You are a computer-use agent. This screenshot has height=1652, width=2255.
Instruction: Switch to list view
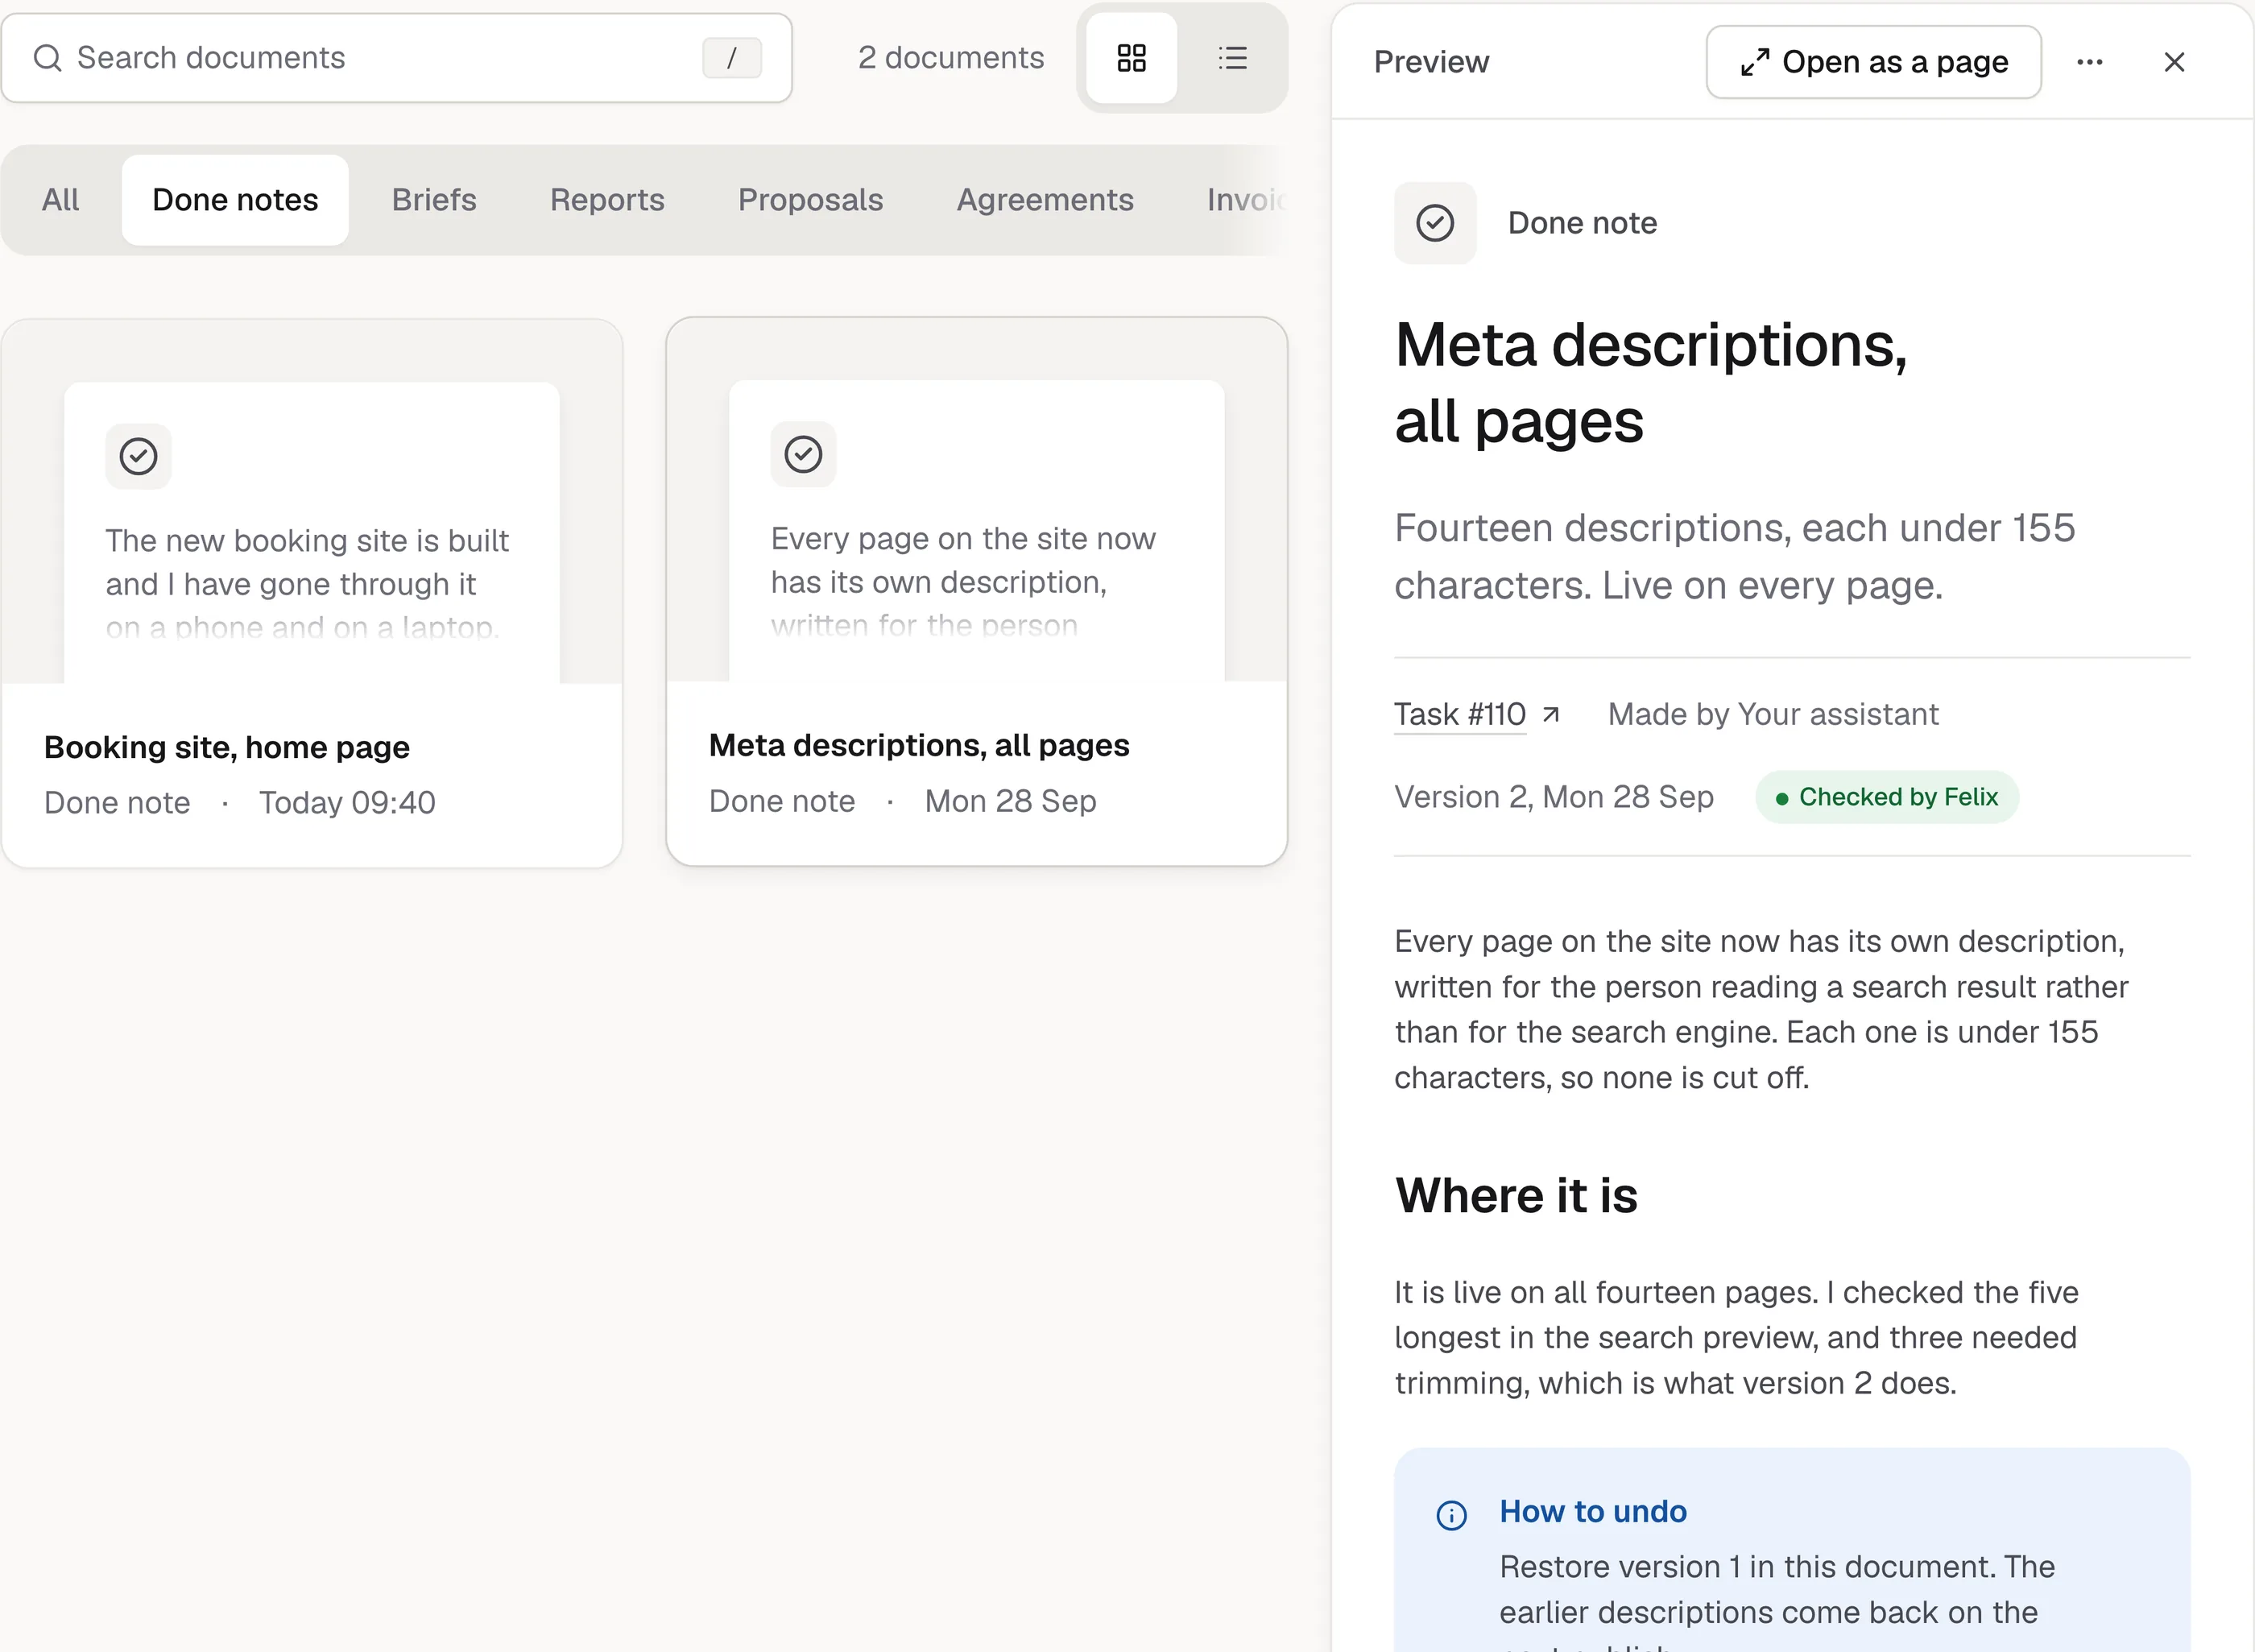(1232, 58)
